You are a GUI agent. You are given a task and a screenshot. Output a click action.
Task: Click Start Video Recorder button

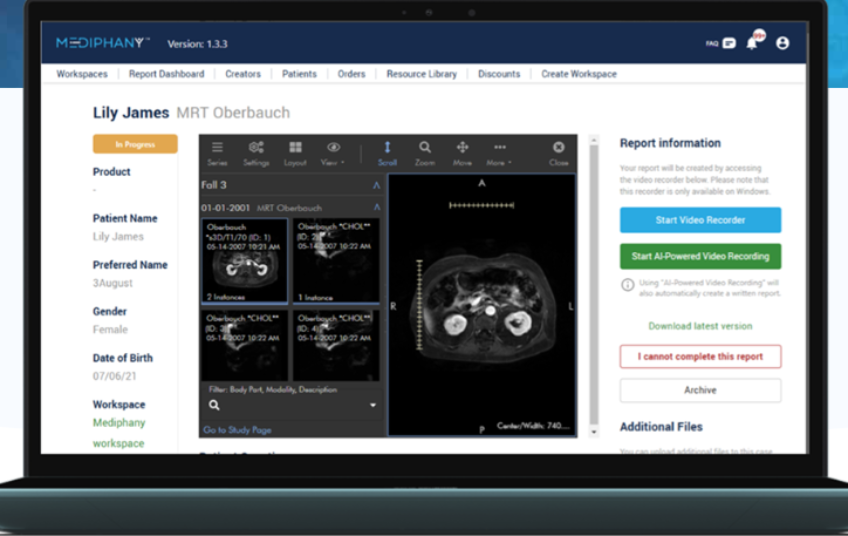click(x=700, y=220)
